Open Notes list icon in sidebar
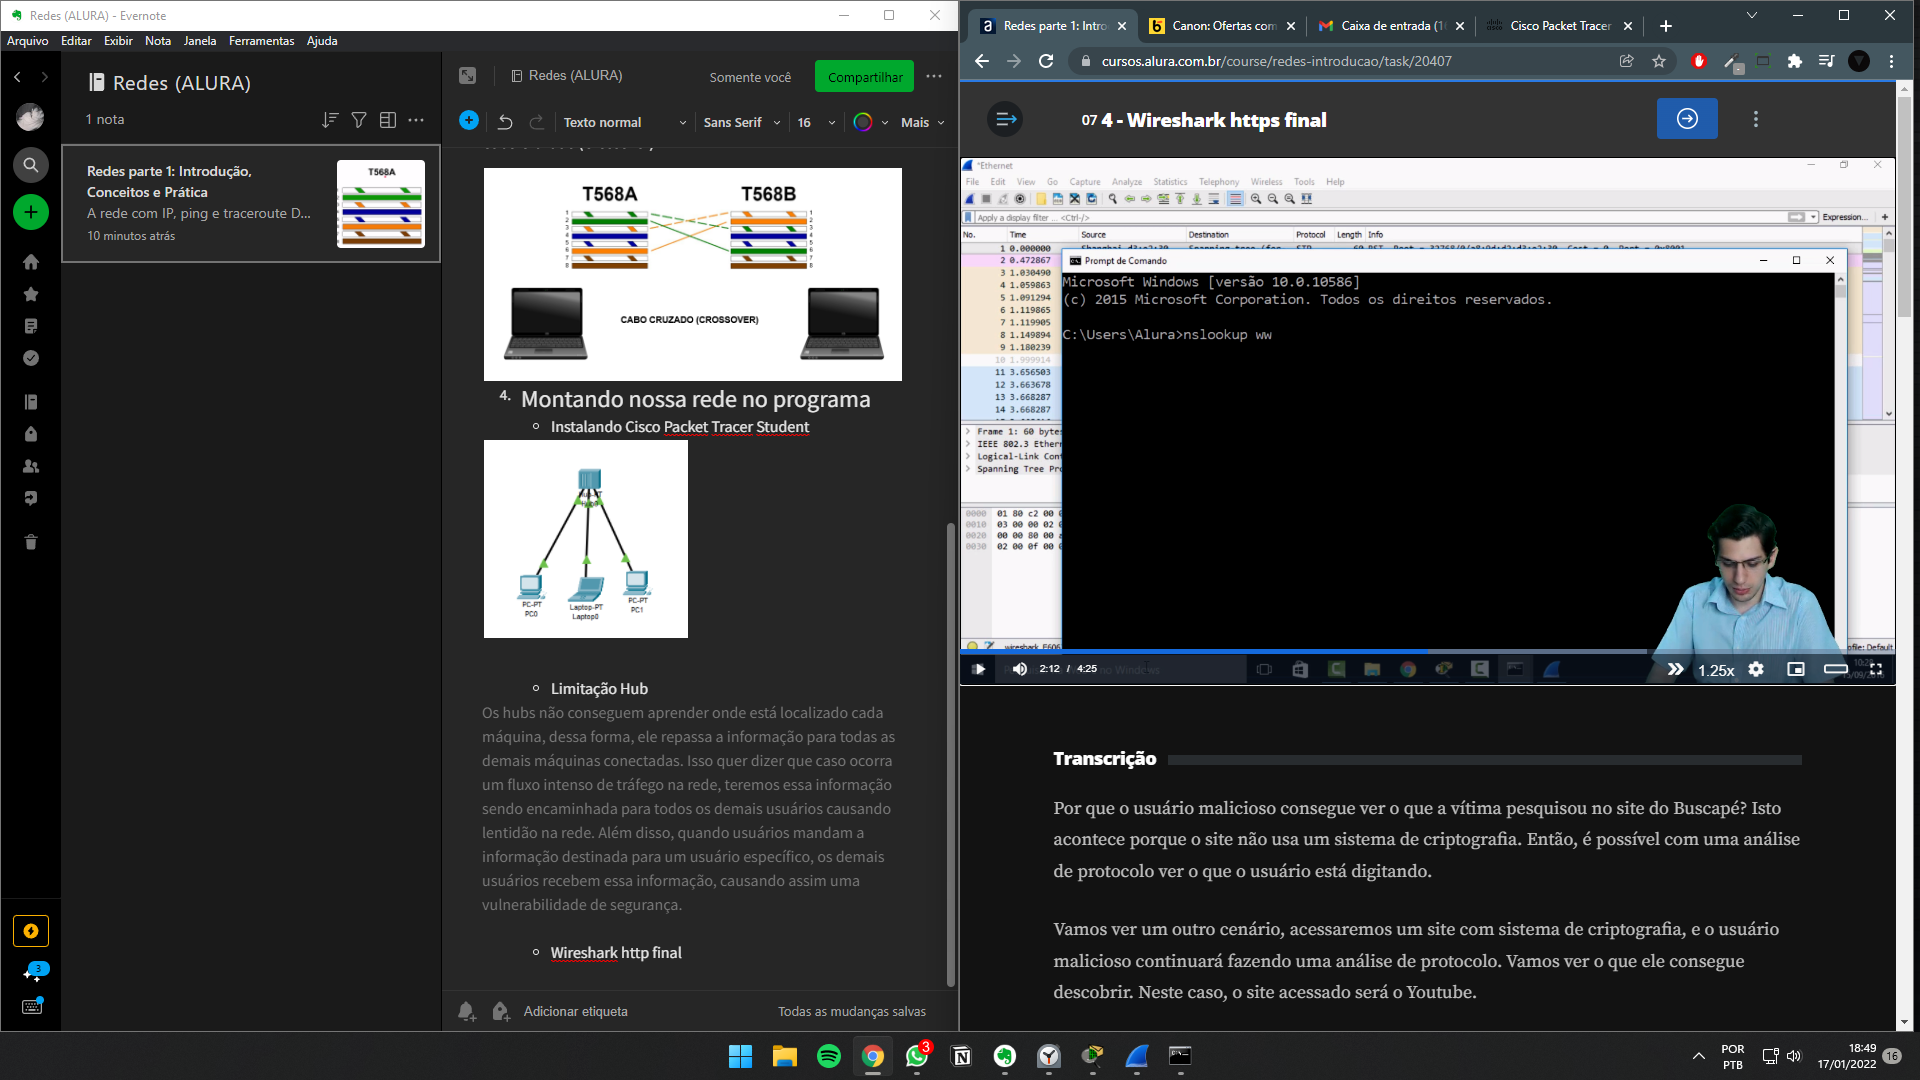Viewport: 1920px width, 1080px height. point(31,326)
